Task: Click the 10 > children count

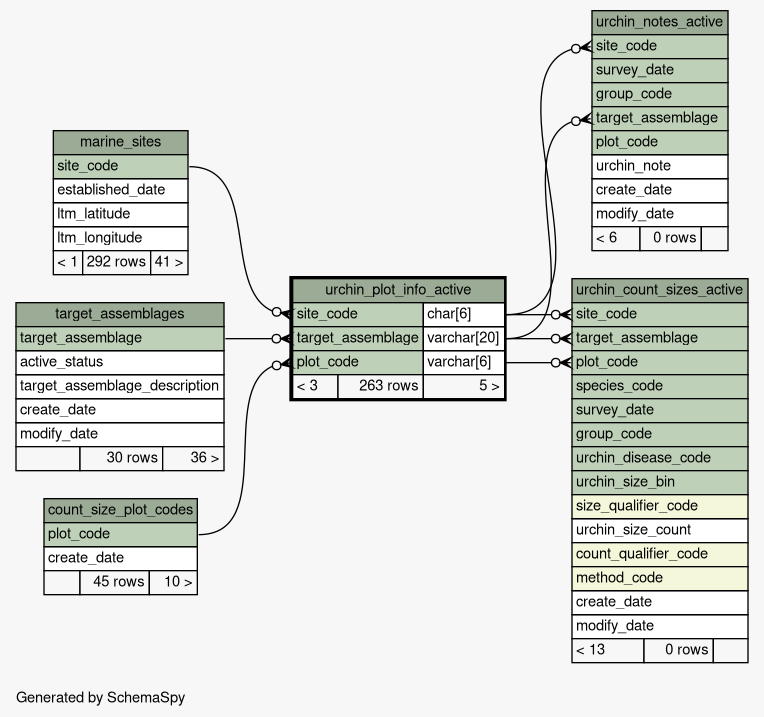Action: tap(173, 583)
